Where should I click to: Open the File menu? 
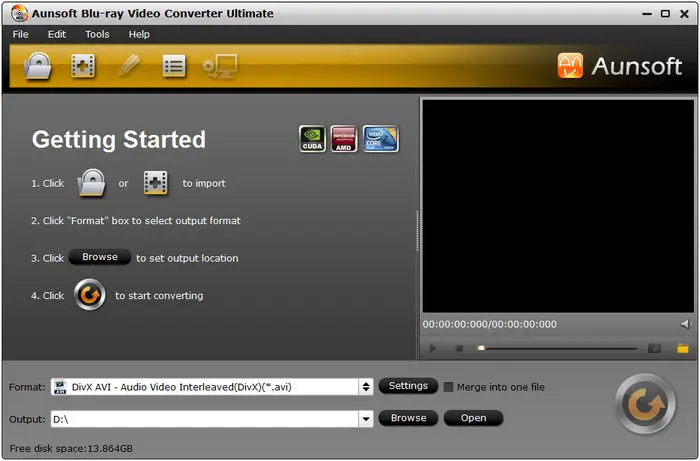(x=21, y=34)
